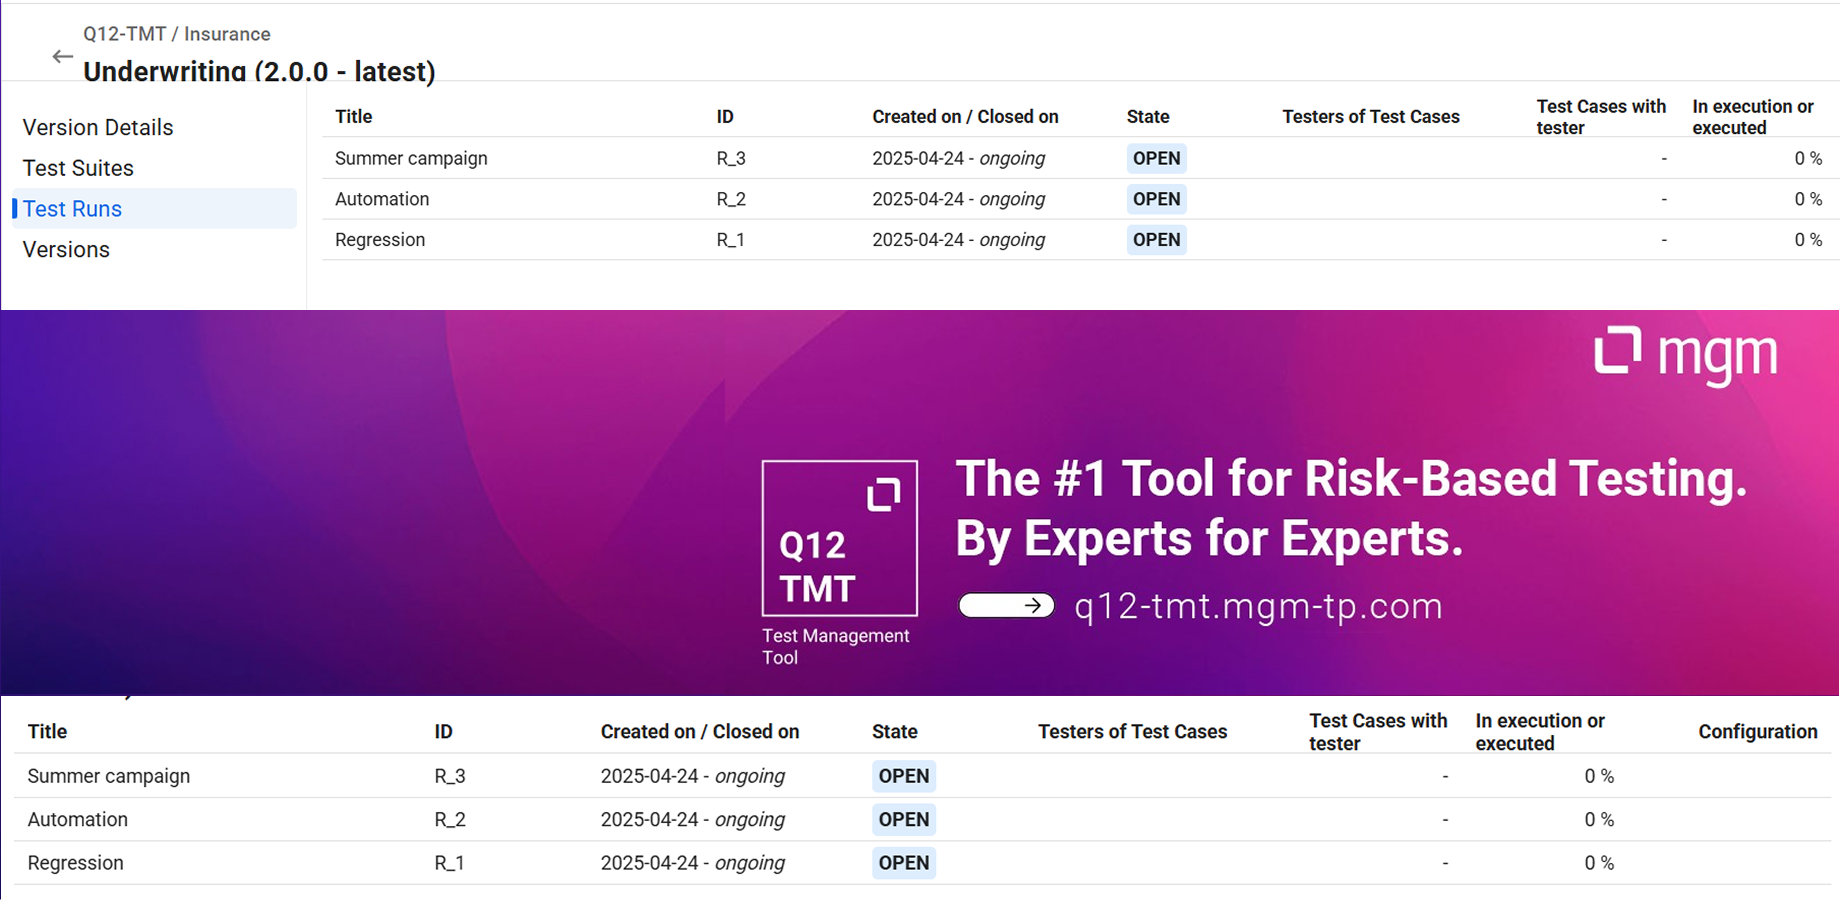Click Automation's 0 % value in upper table
Viewport: 1840px width, 900px height.
point(1808,199)
